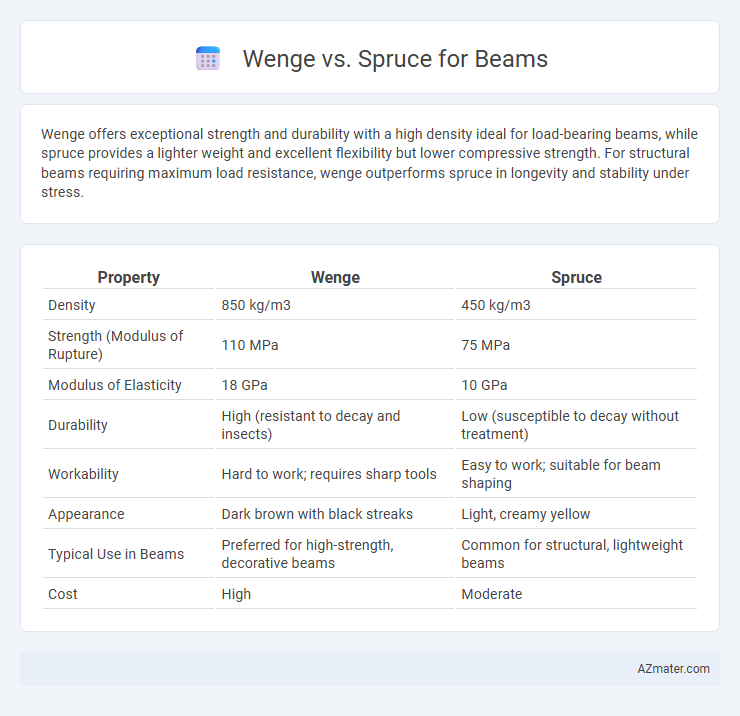Select the 'Wenge' column header
The image size is (740, 716).
click(335, 277)
